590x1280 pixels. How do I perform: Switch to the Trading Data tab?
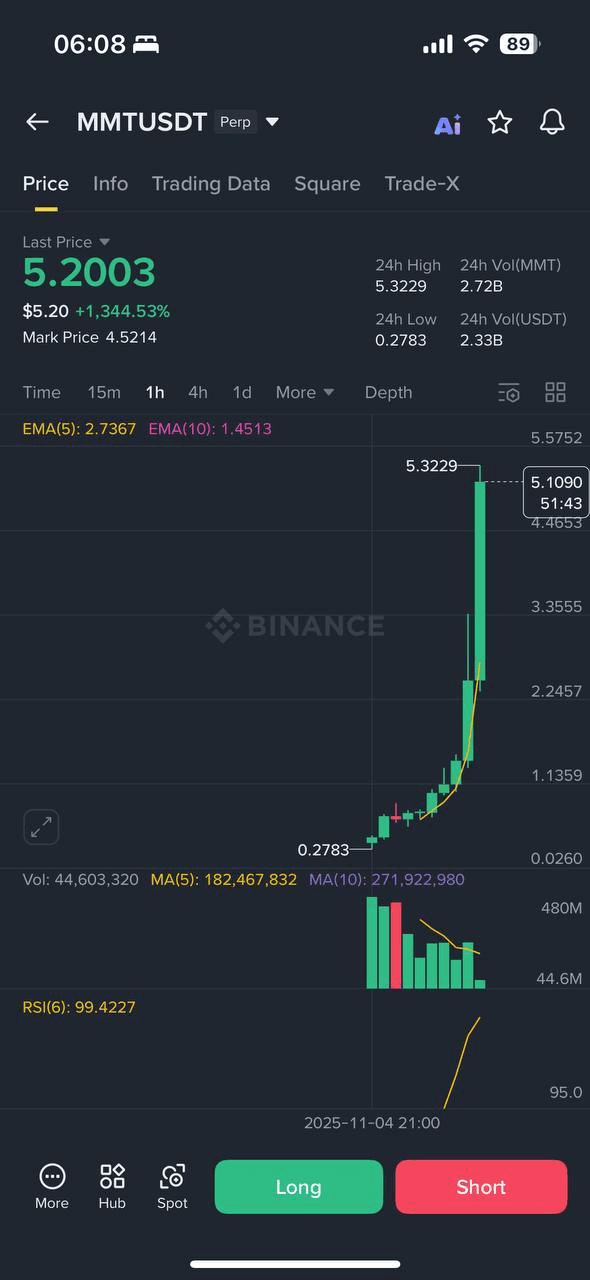click(211, 184)
